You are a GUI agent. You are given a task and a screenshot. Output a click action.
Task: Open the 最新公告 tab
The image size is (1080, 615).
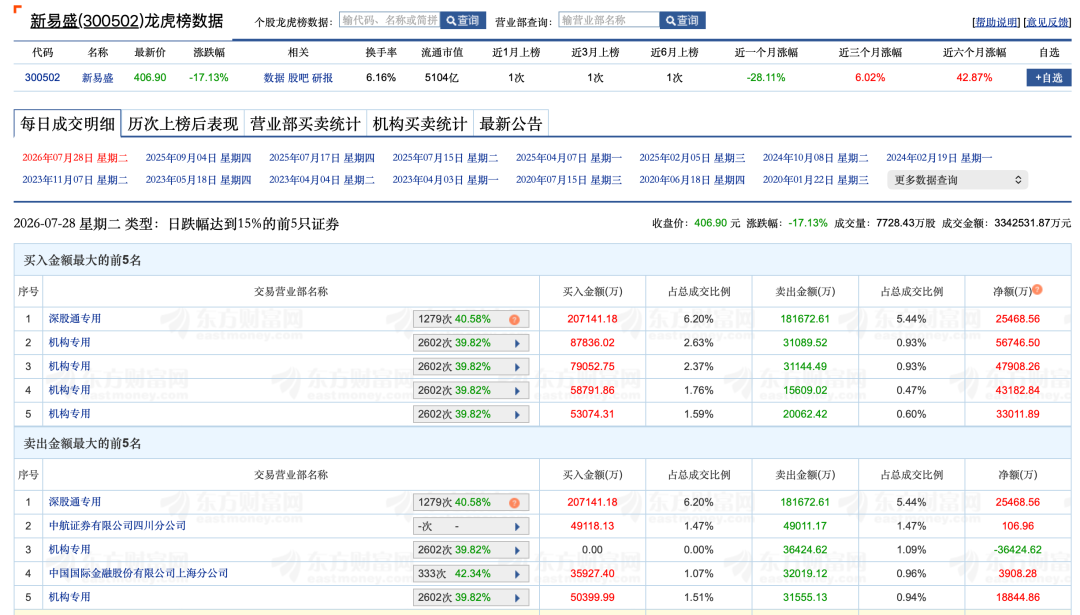coord(511,124)
